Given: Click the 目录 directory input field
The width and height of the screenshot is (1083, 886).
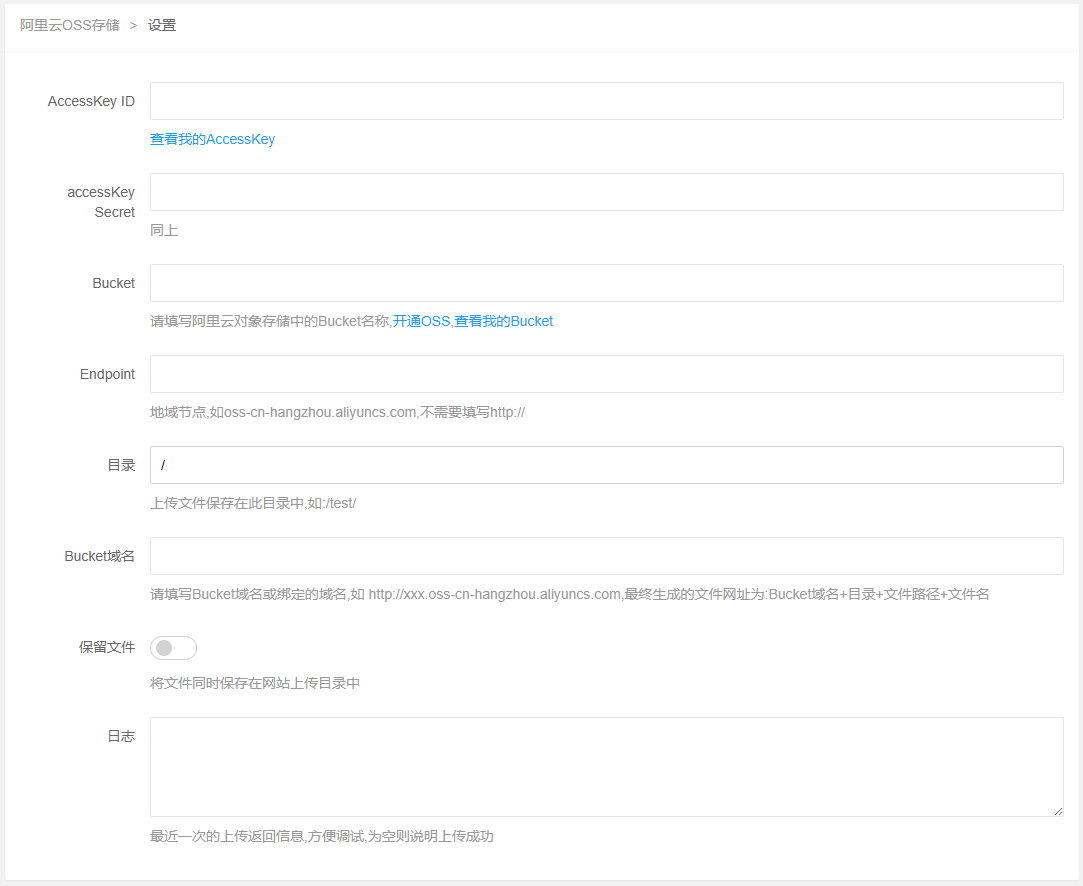Looking at the screenshot, I should (x=606, y=465).
